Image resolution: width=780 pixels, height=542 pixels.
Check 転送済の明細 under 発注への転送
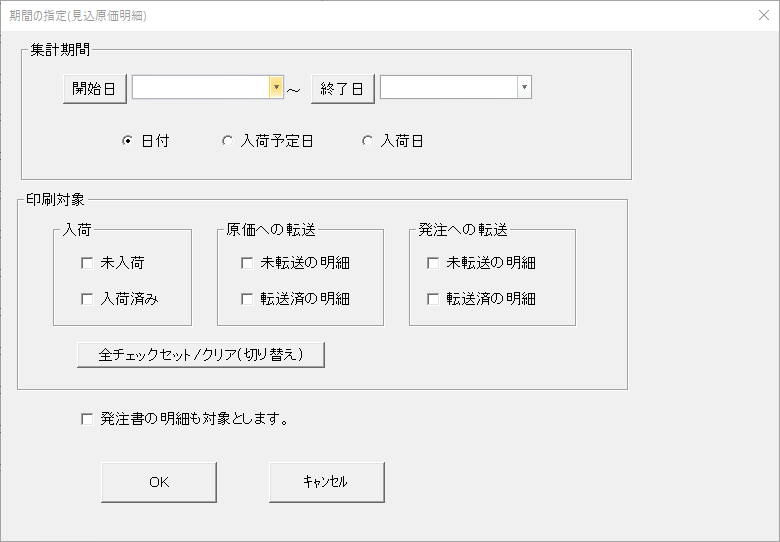(x=433, y=298)
